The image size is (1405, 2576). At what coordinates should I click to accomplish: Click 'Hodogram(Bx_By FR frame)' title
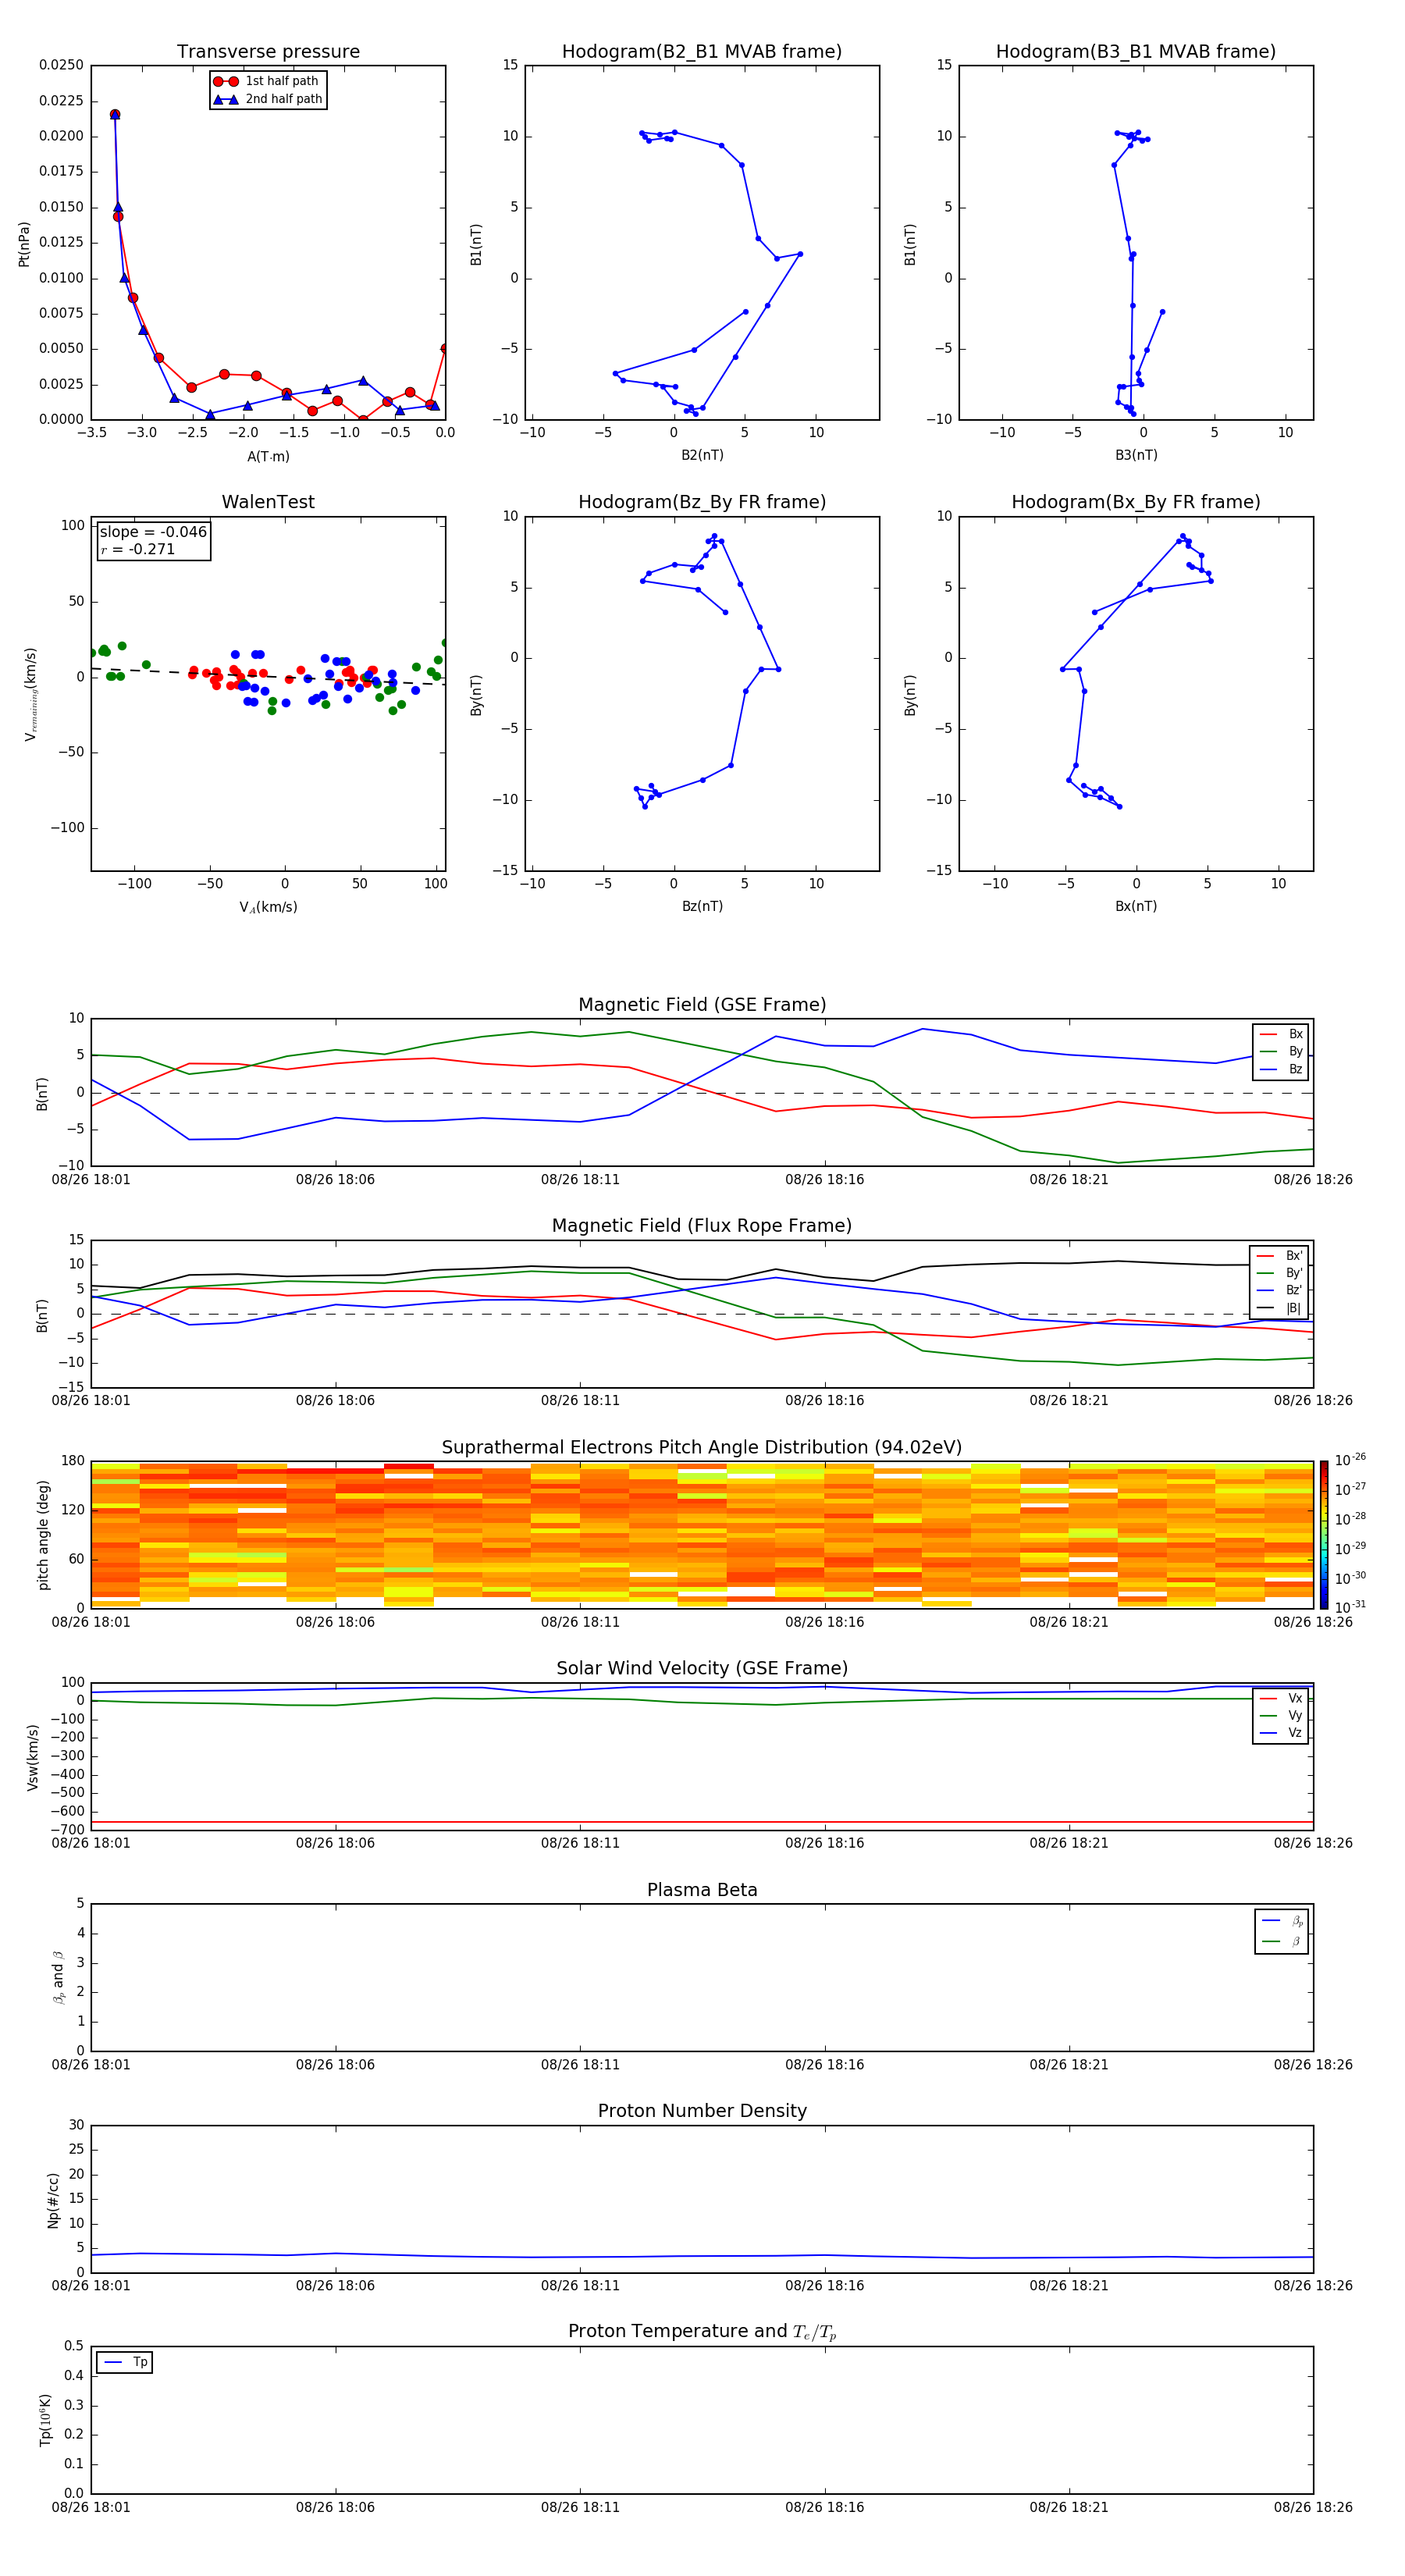pyautogui.click(x=1136, y=502)
